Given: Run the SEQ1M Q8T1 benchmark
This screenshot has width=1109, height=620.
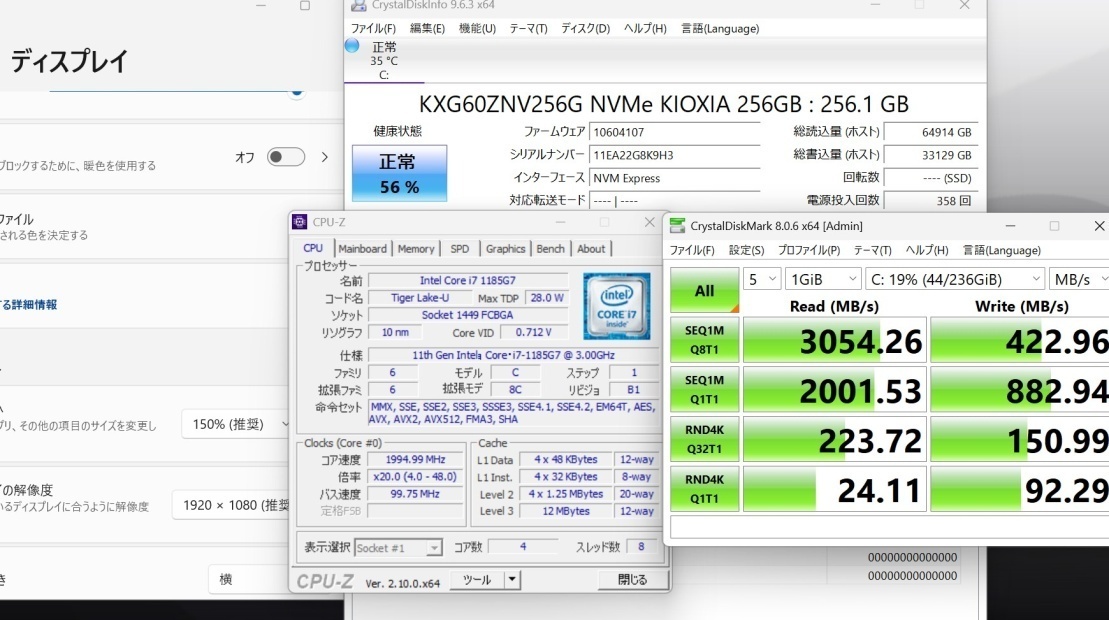Looking at the screenshot, I should (x=704, y=340).
